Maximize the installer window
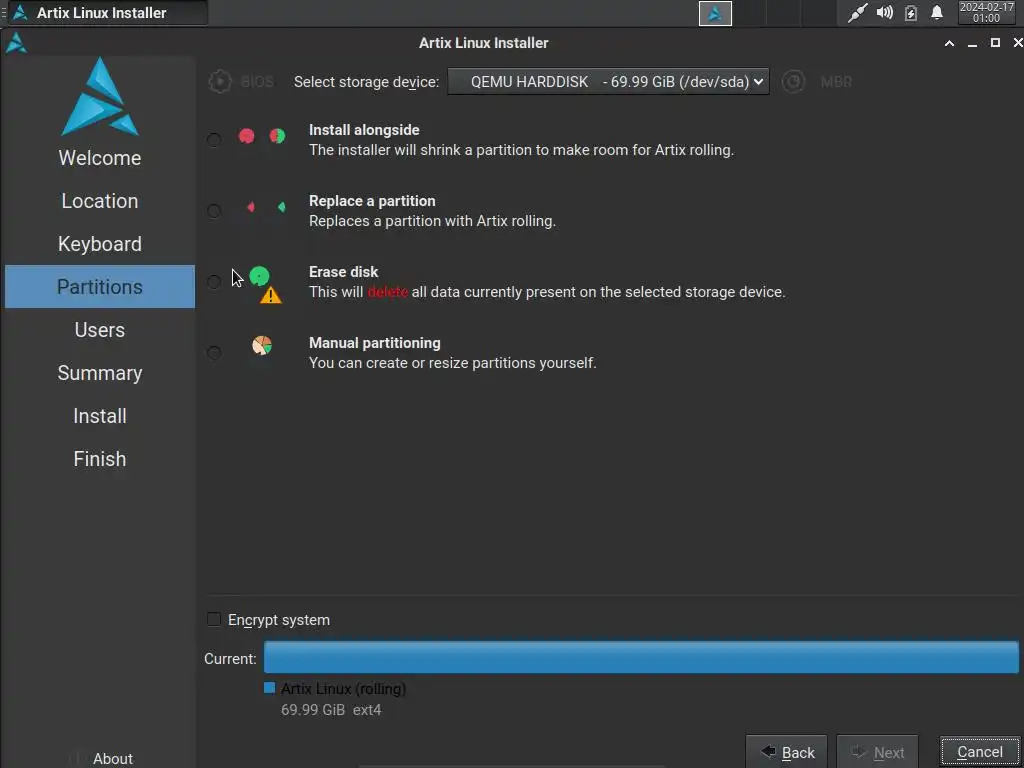The height and width of the screenshot is (768, 1024). pos(995,43)
